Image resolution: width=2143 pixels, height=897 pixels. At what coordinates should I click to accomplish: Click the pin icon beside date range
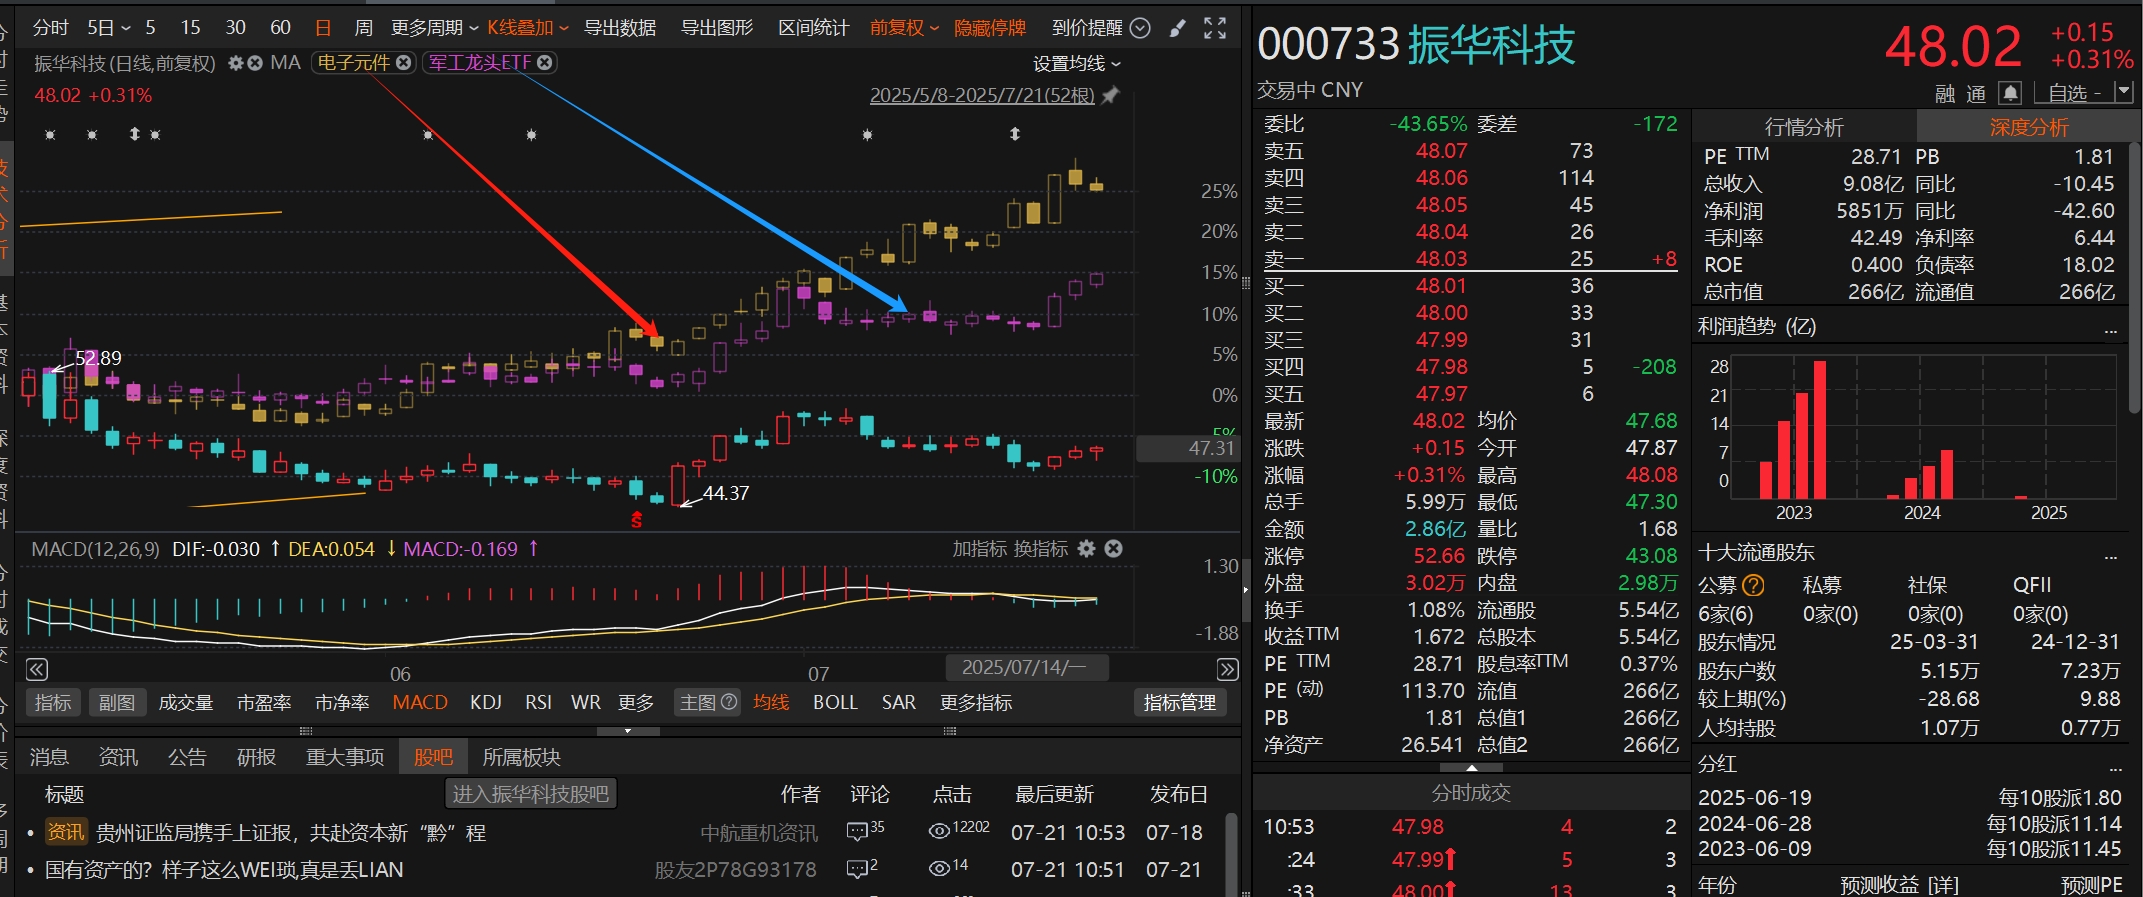coord(1110,96)
